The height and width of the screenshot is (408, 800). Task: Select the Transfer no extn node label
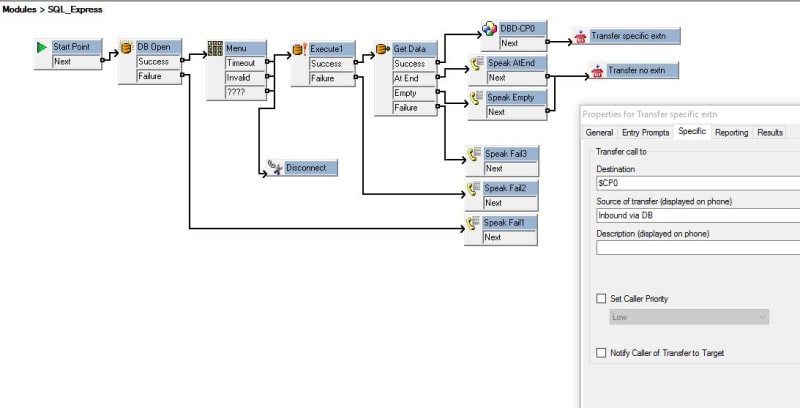(x=642, y=70)
